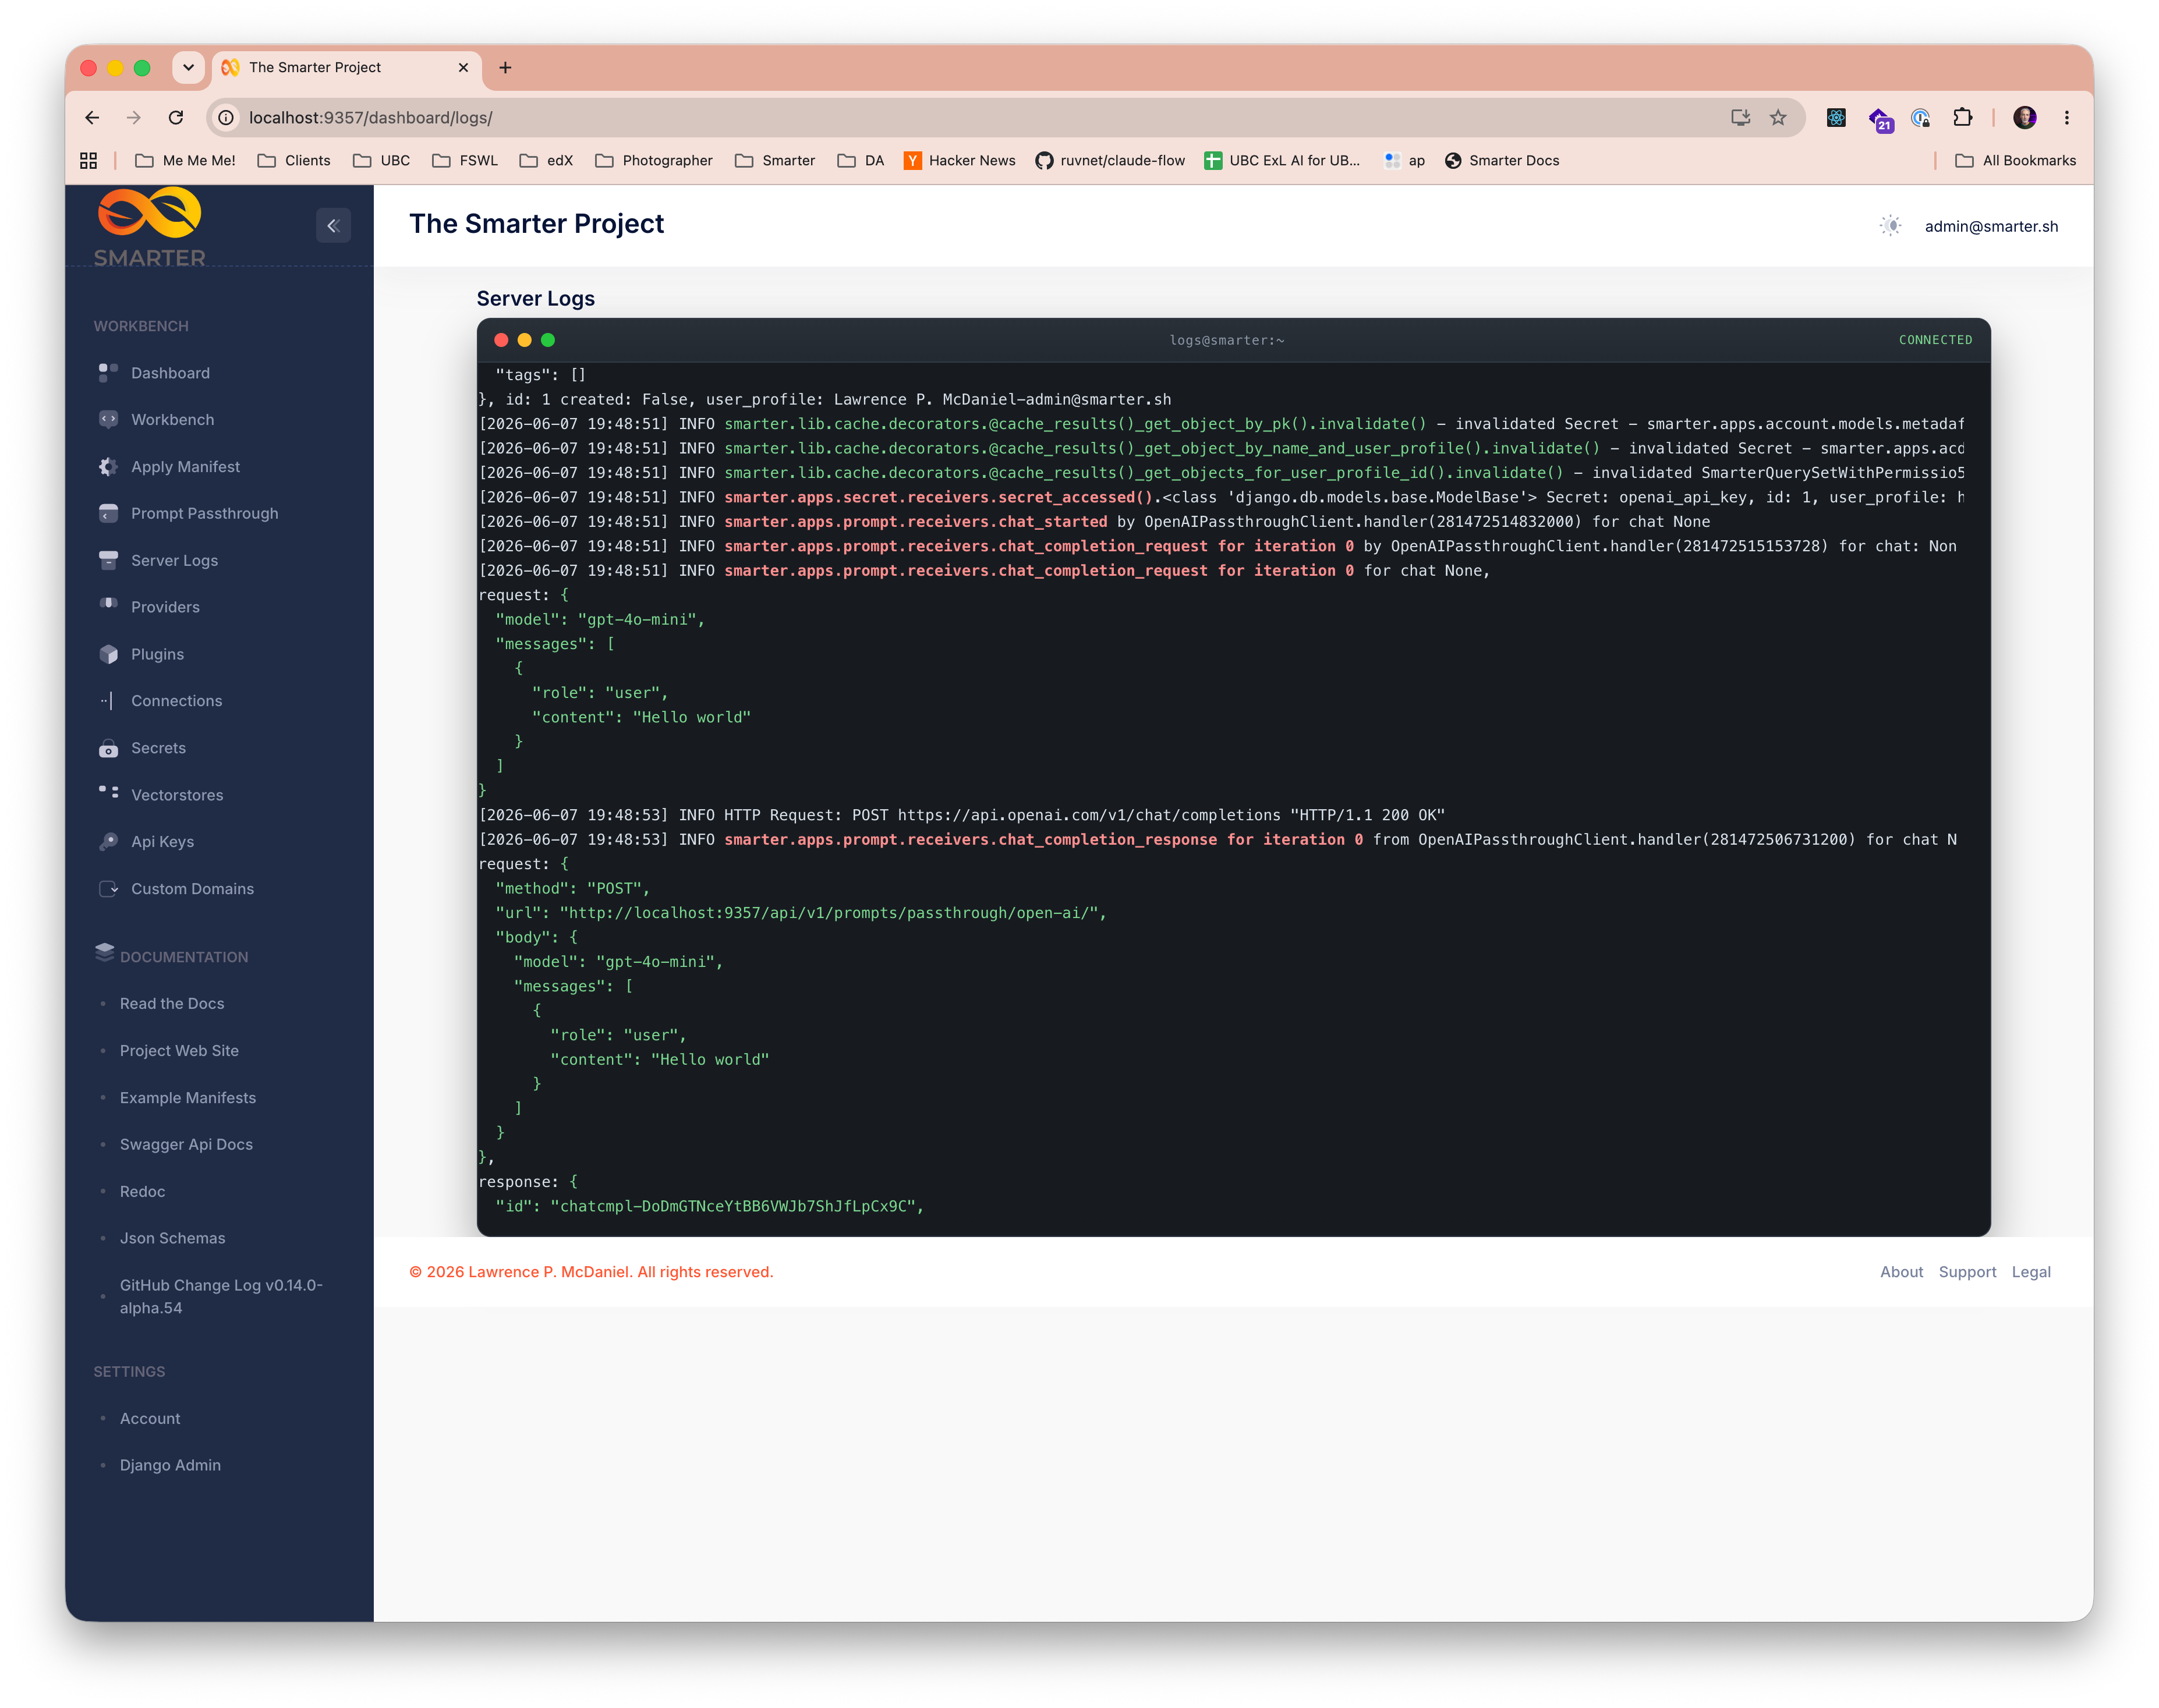The image size is (2159, 1708).
Task: Click the Connections sidebar icon
Action: pos(108,701)
